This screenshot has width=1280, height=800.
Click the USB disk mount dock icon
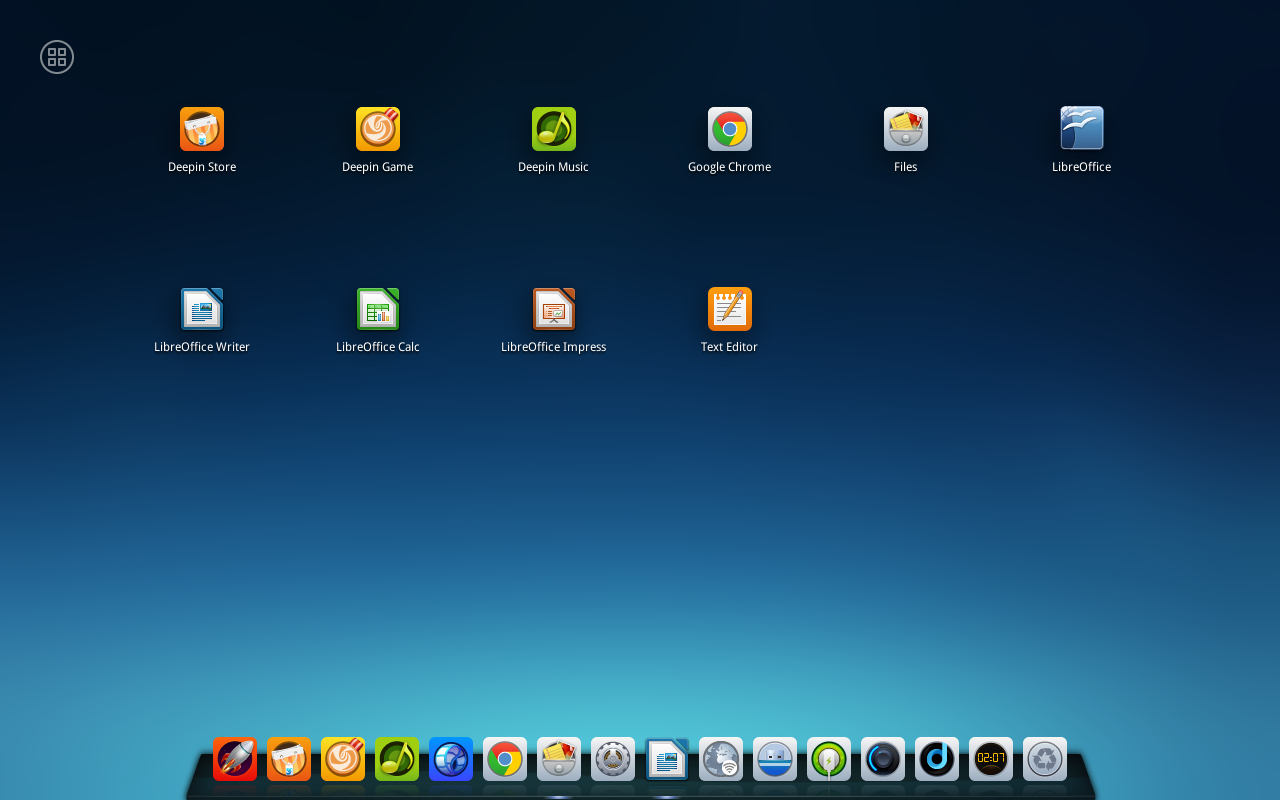[775, 759]
